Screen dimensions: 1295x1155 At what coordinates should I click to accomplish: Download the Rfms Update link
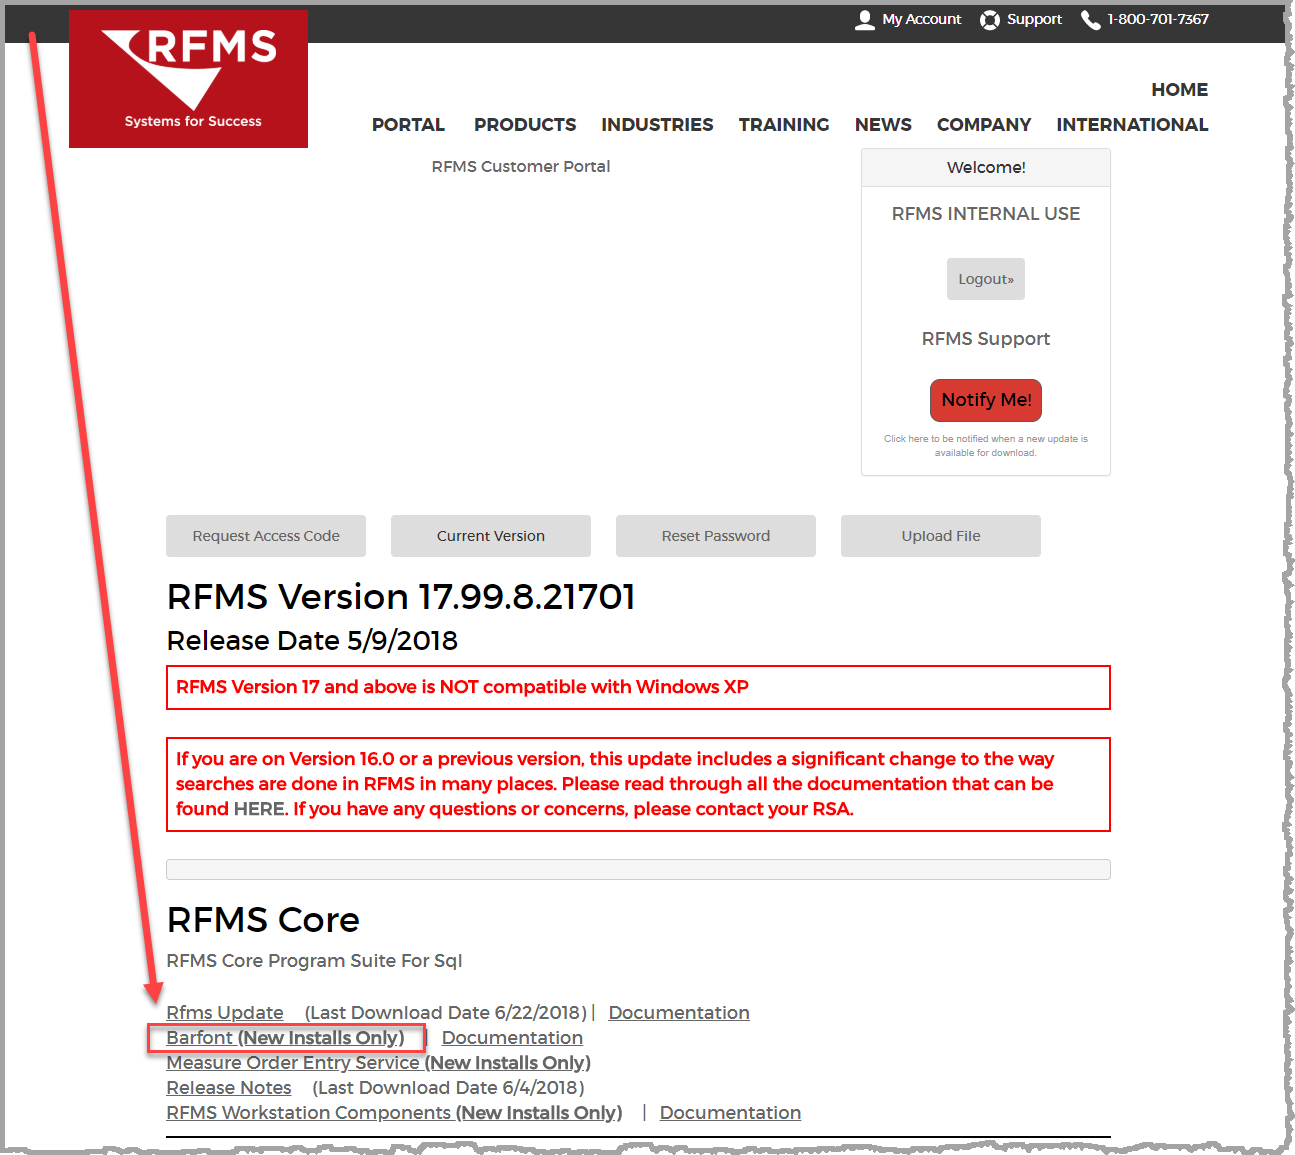[225, 1013]
